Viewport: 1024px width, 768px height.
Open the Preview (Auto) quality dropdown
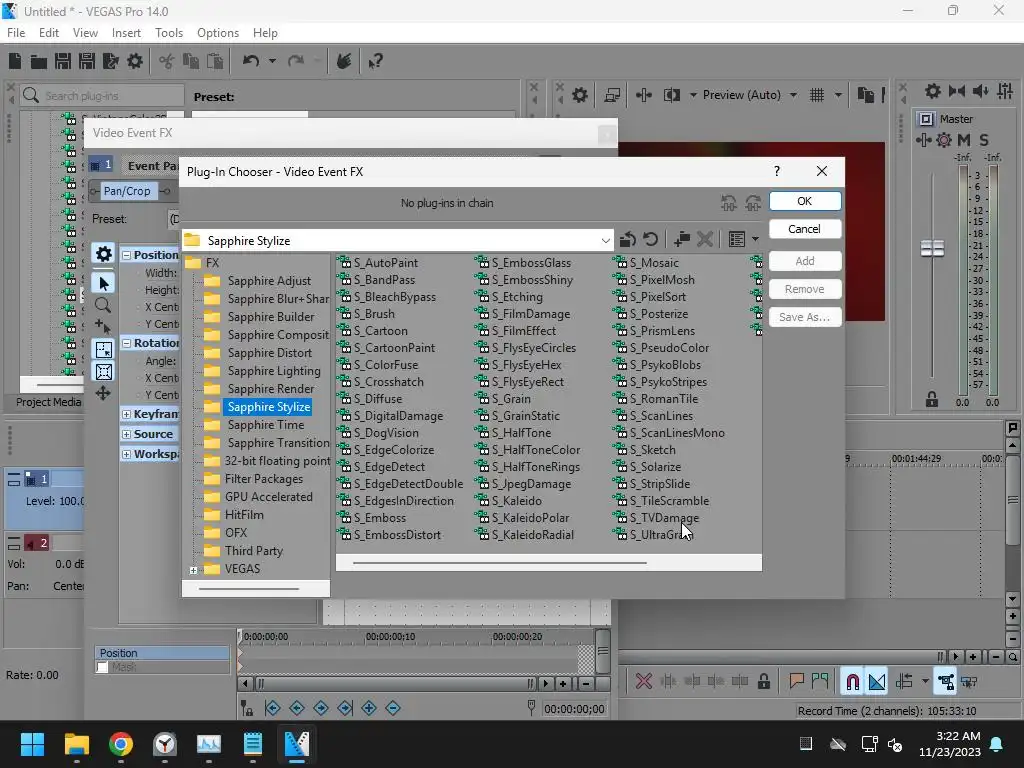coord(793,95)
